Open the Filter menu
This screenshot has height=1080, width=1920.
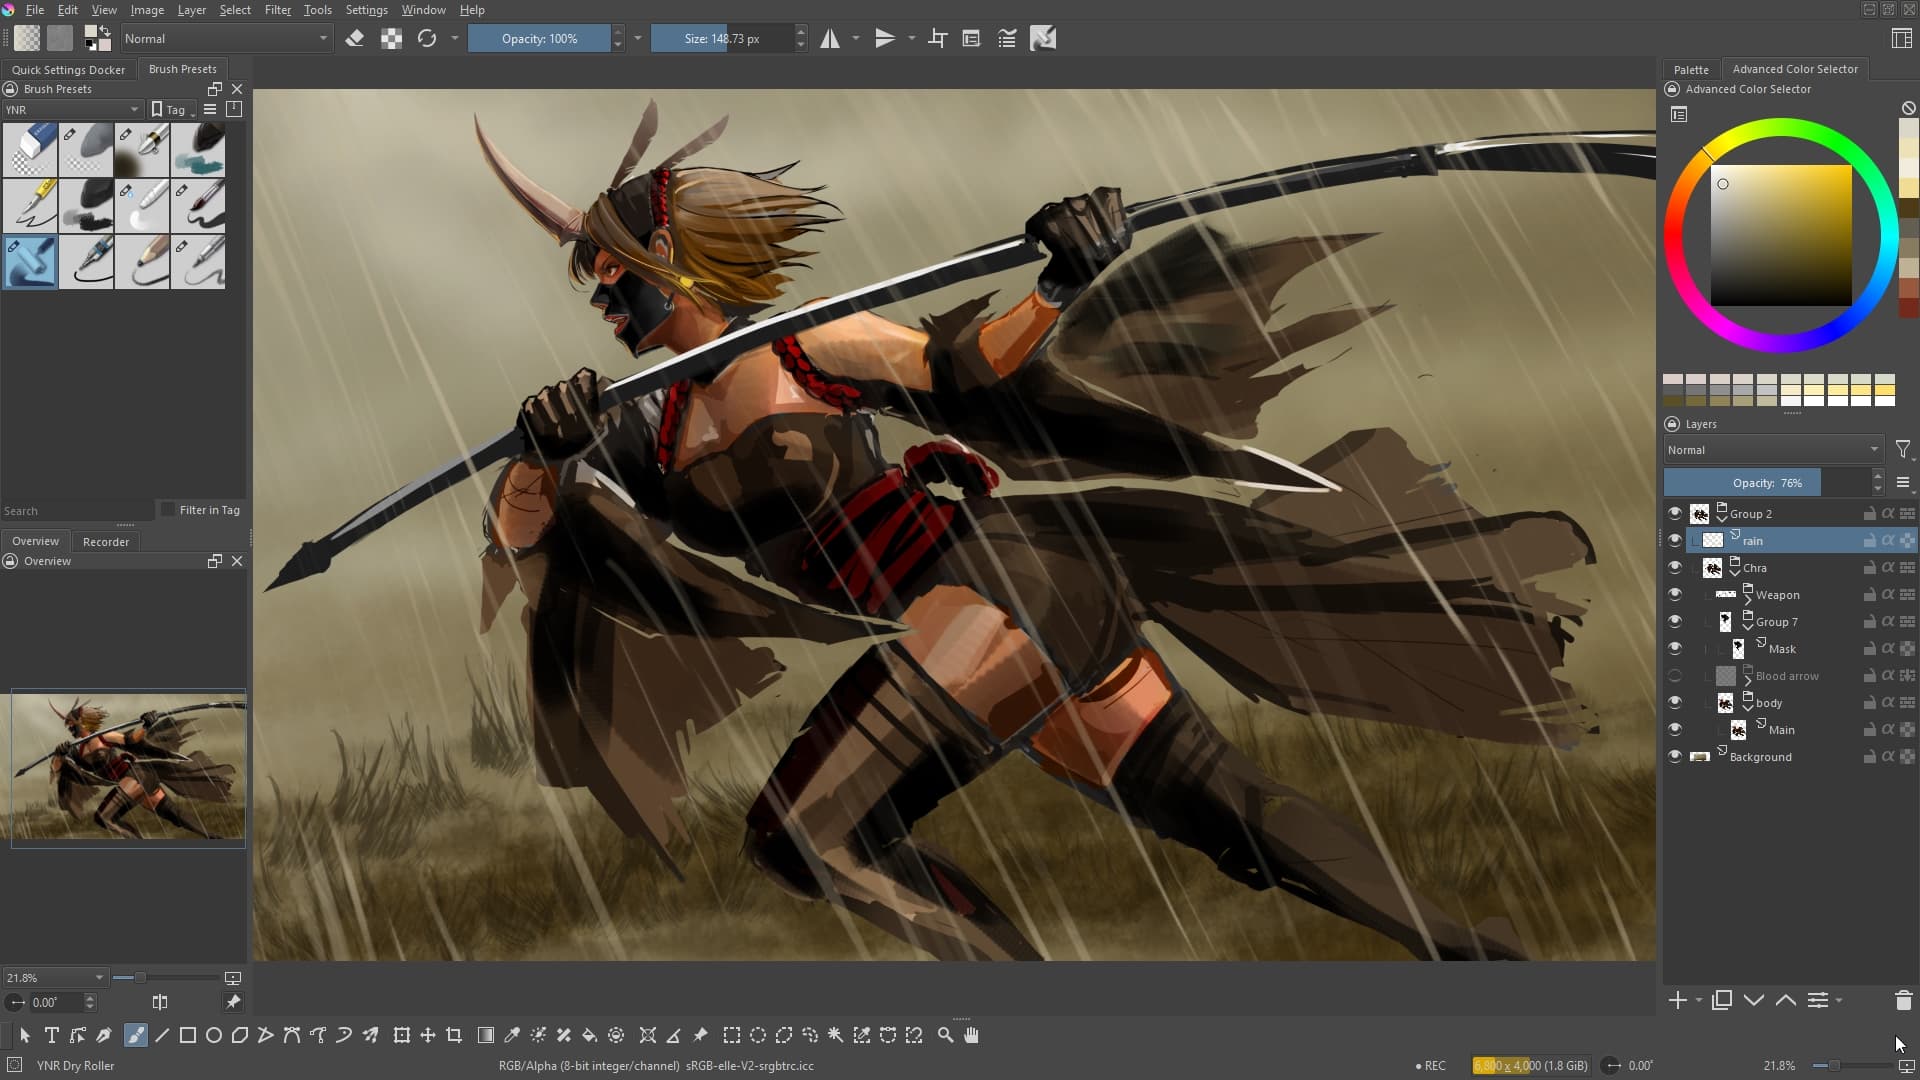point(277,10)
